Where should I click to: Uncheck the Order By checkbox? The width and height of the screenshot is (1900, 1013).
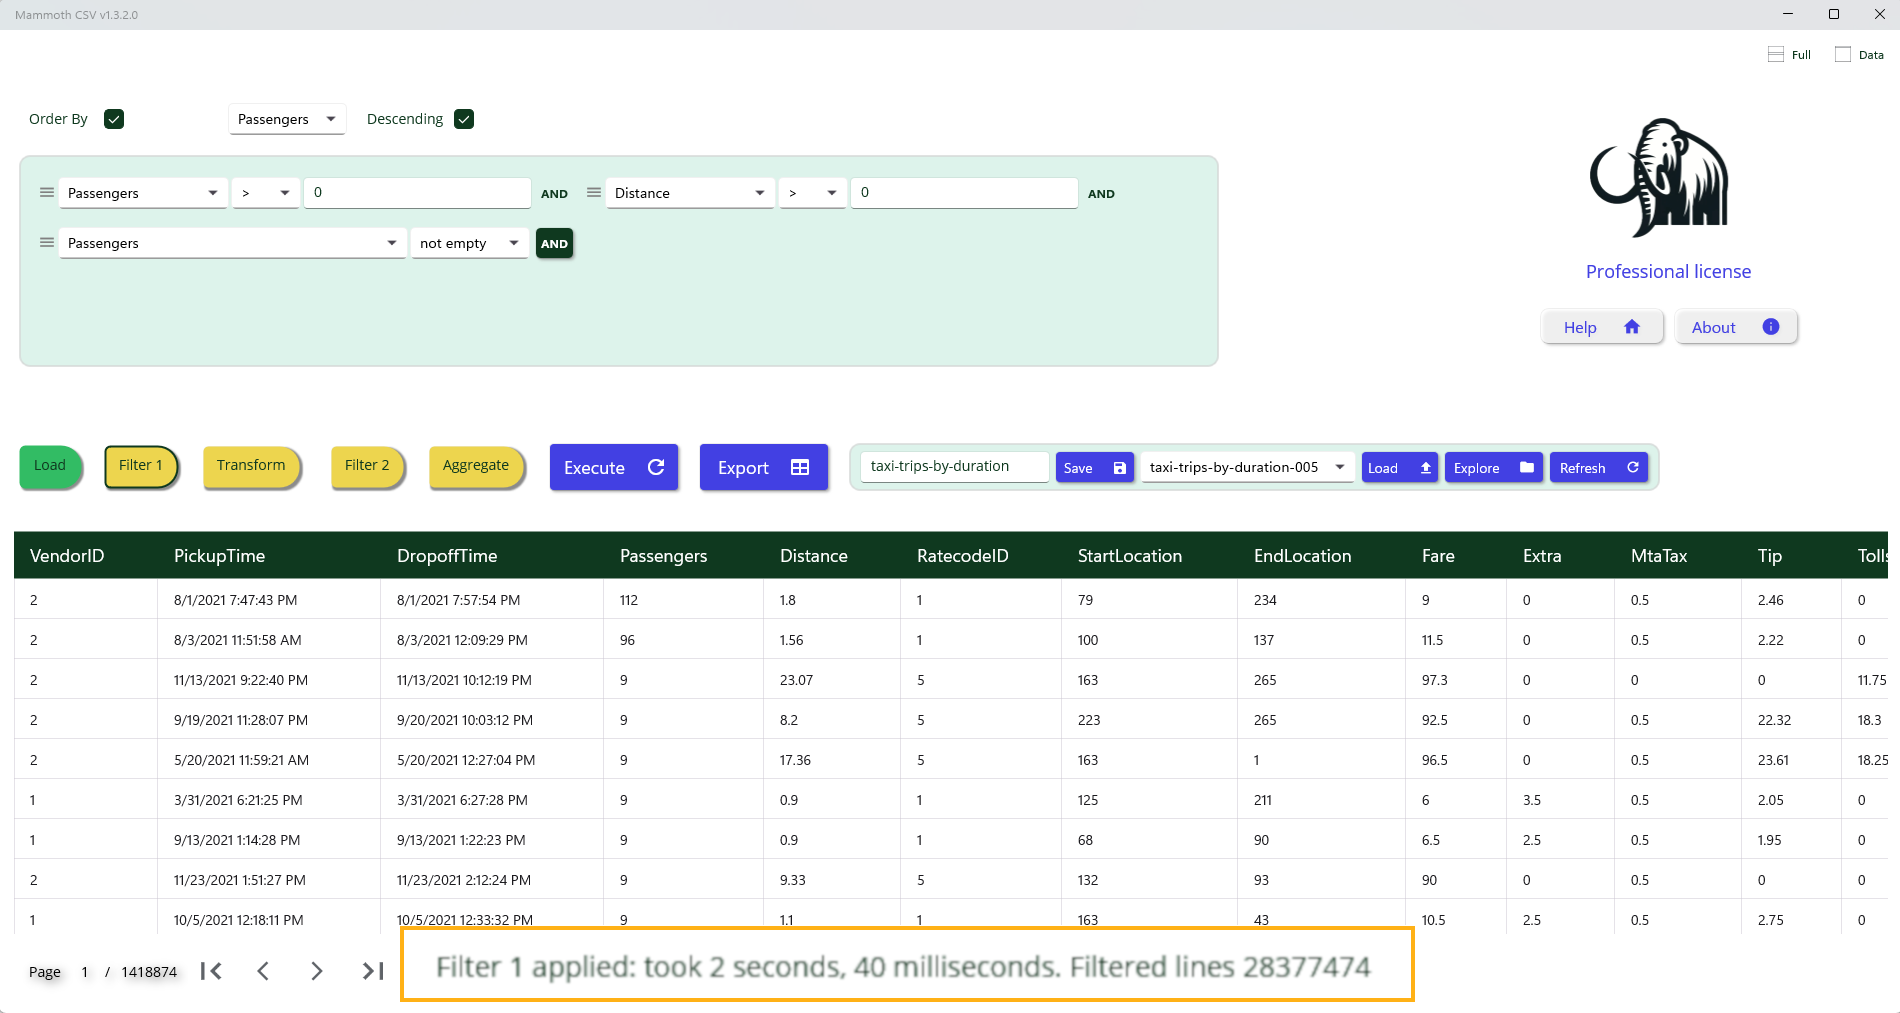[114, 119]
